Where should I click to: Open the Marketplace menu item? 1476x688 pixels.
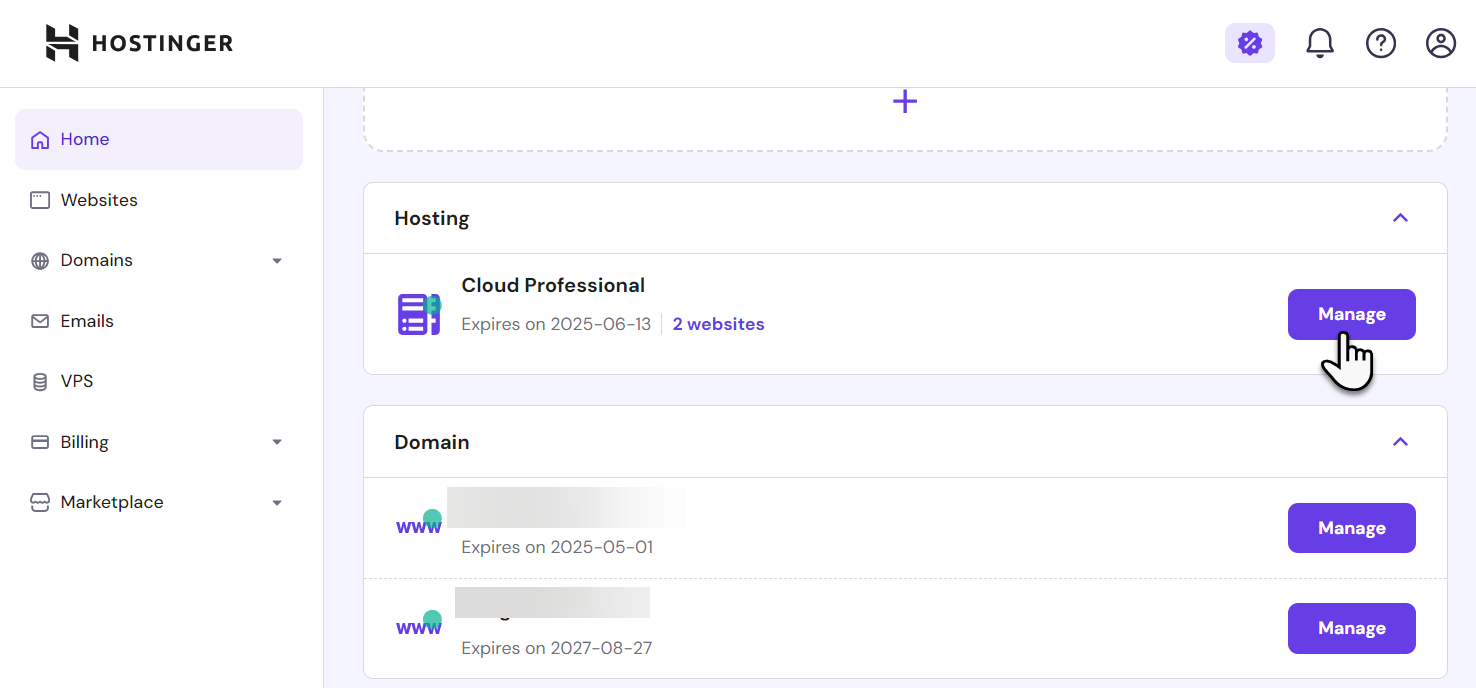pos(159,502)
